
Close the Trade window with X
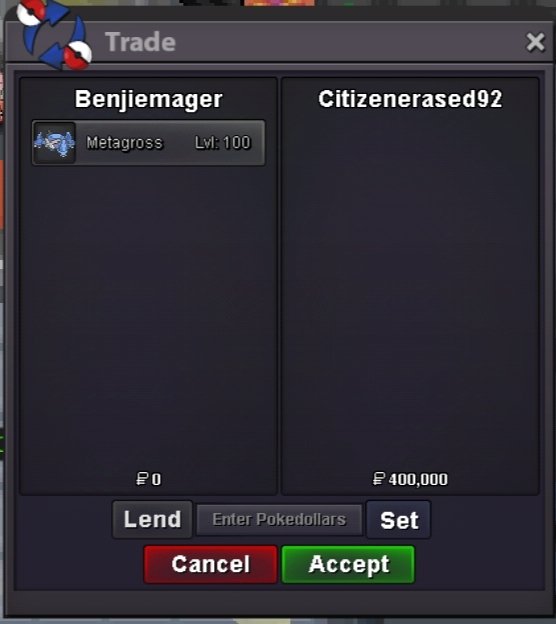535,42
